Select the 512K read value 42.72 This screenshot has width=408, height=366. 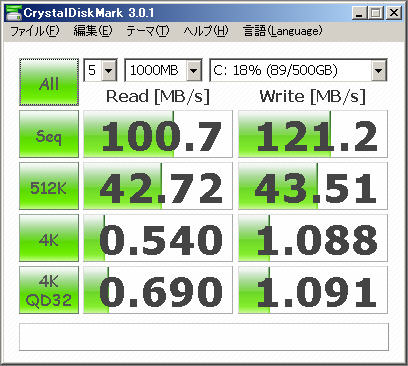coord(158,186)
